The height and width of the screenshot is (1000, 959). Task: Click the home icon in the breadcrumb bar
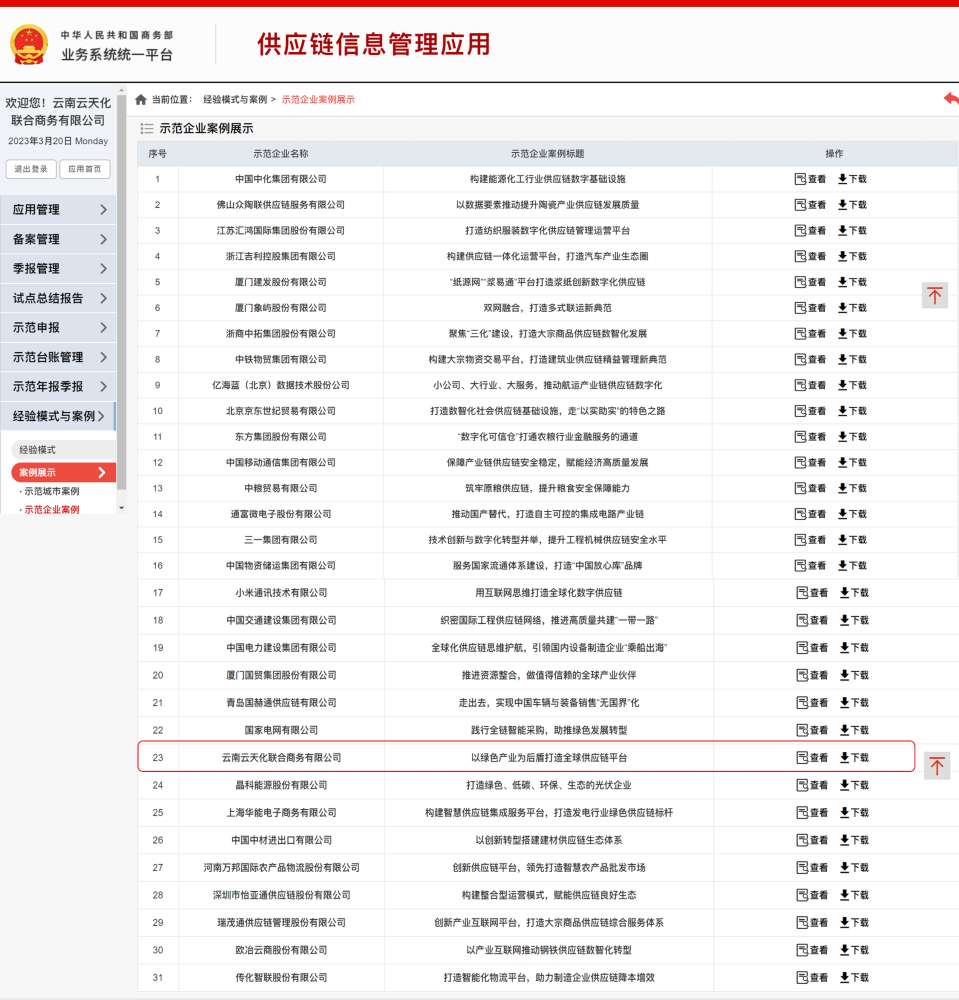(139, 100)
